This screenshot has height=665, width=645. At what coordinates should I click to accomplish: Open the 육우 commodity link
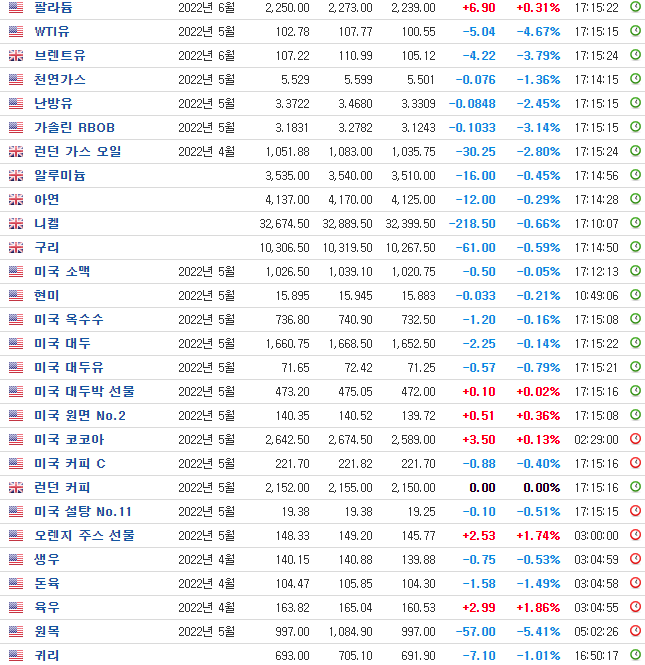click(47, 607)
